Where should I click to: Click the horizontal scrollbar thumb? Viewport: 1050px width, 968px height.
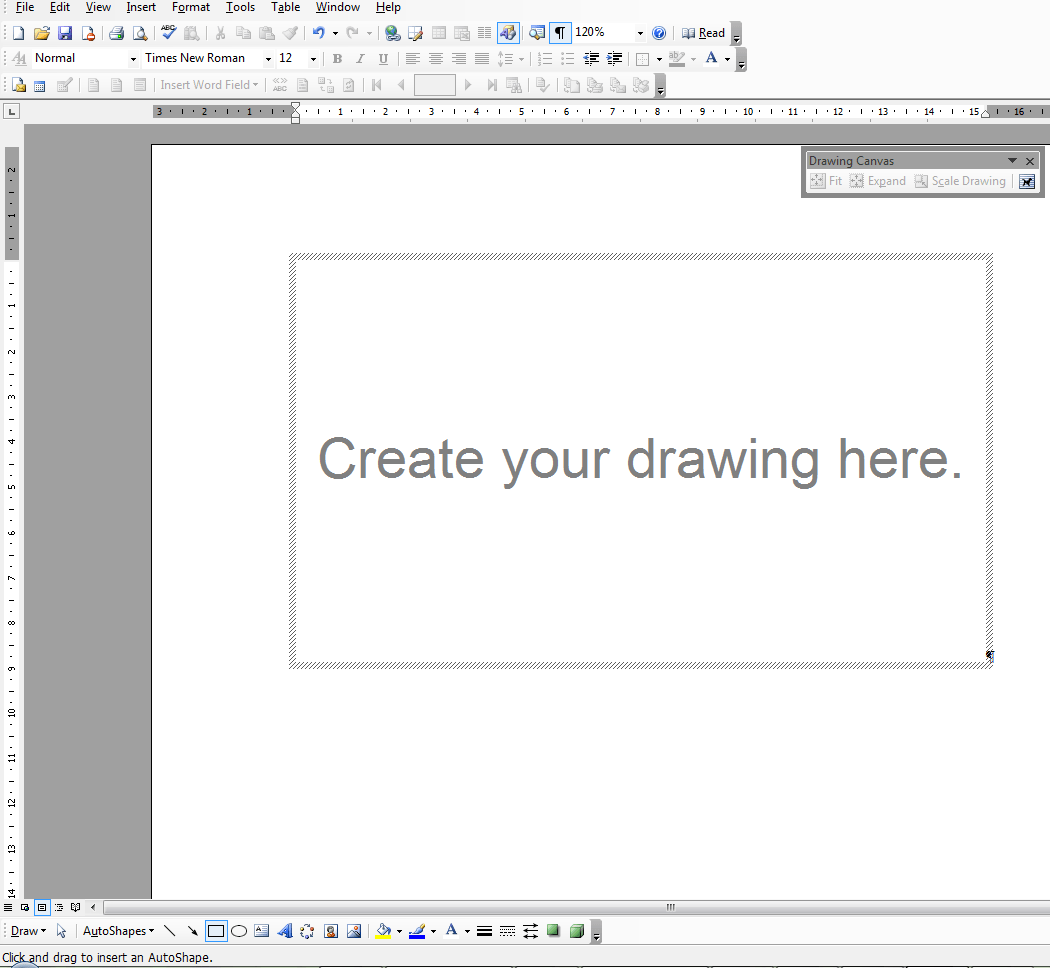coord(671,908)
